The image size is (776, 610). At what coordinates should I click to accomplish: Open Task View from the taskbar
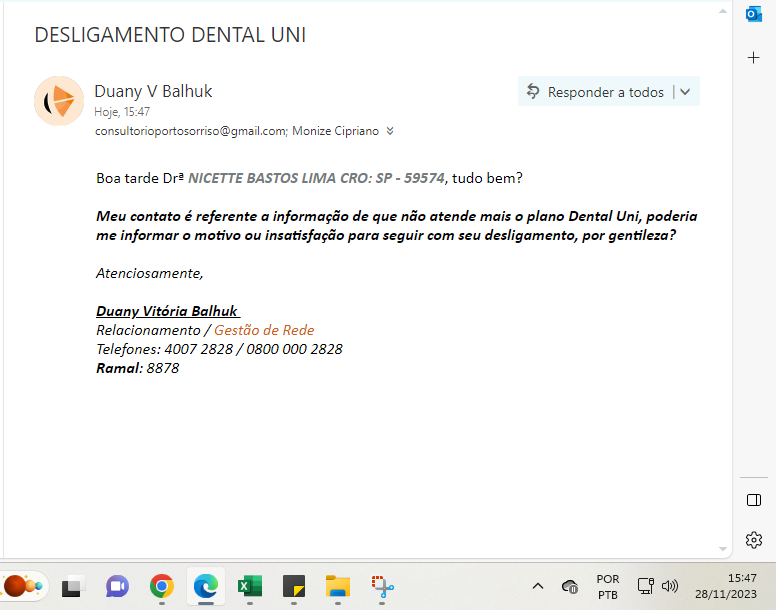coord(73,587)
